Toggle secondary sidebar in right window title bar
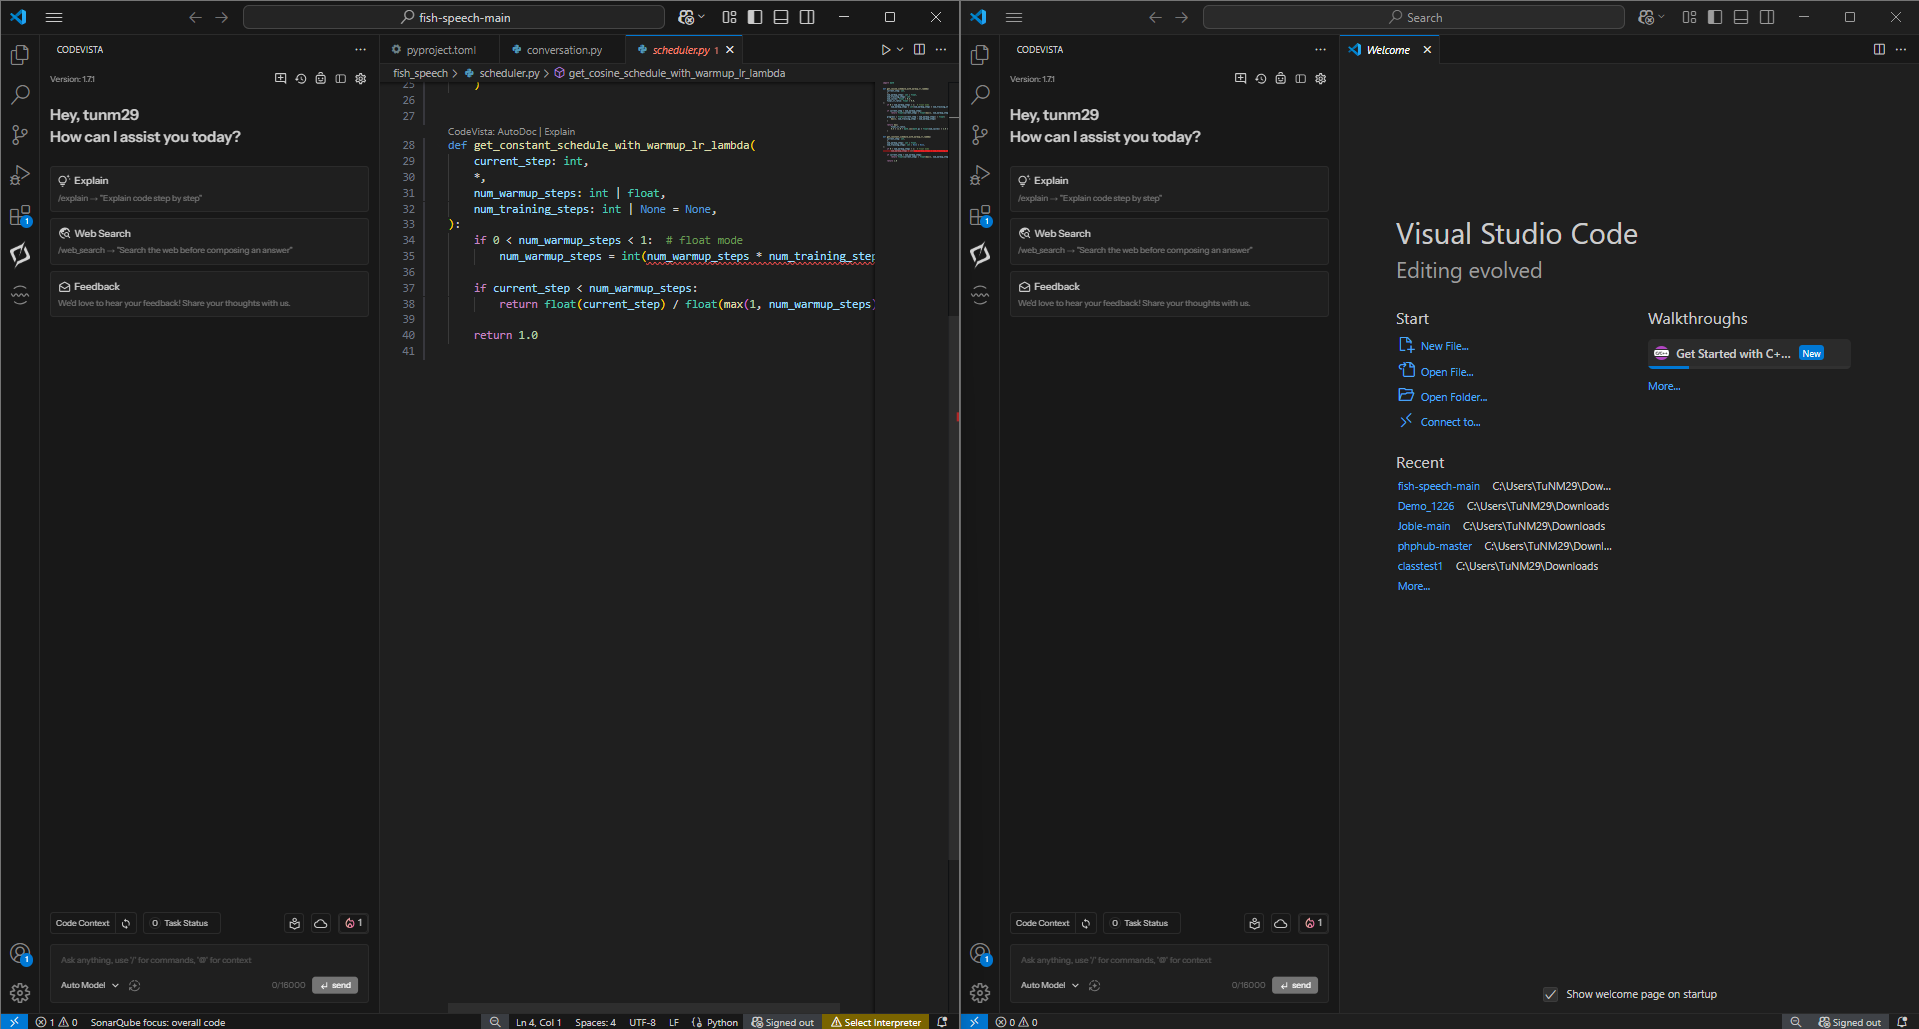 1767,17
